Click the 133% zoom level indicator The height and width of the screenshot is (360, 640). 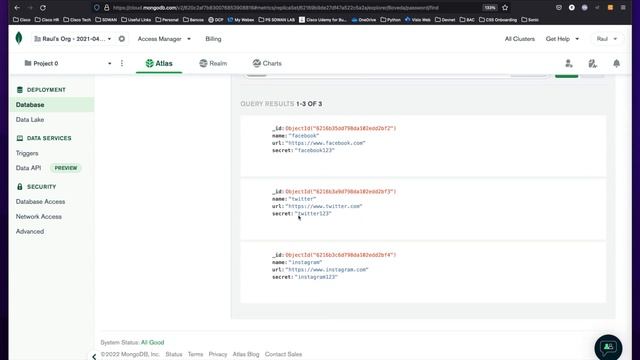tap(489, 8)
